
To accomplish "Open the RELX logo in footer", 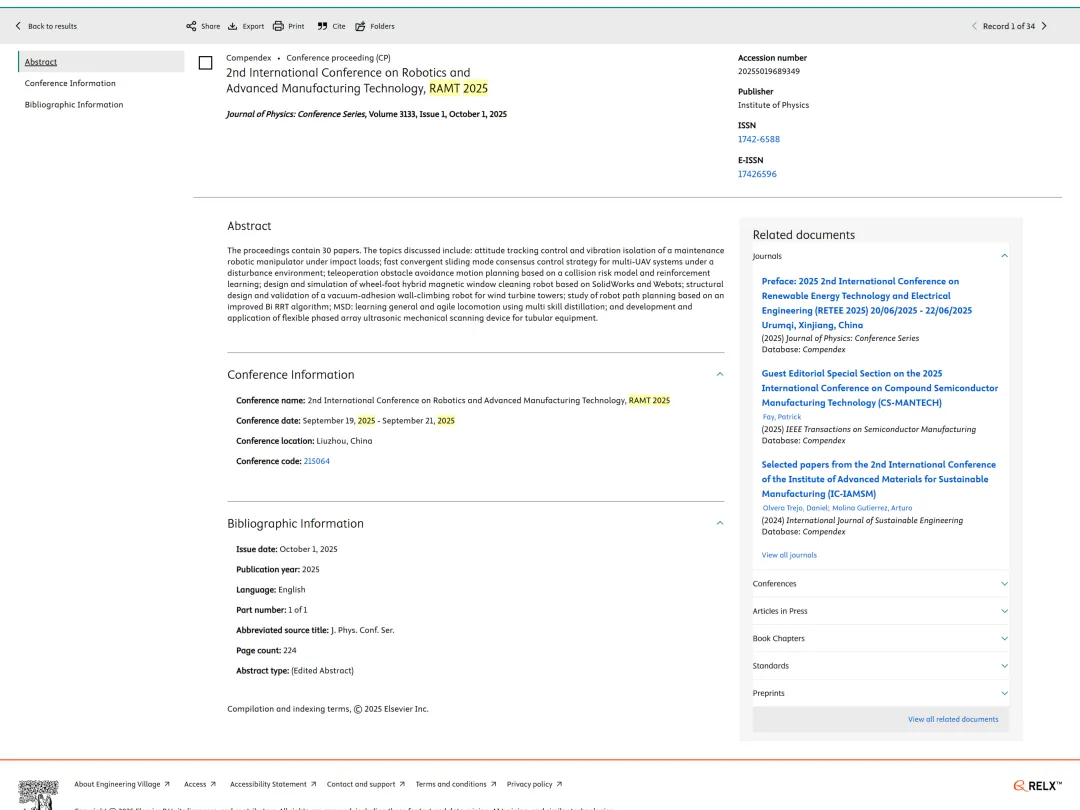I will click(1037, 786).
